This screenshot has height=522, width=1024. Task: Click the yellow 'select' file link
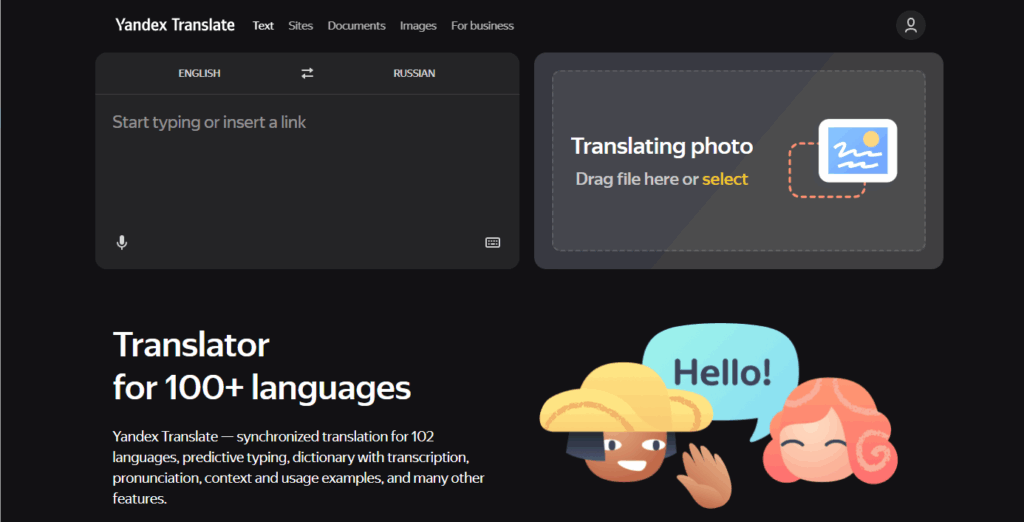tap(725, 179)
